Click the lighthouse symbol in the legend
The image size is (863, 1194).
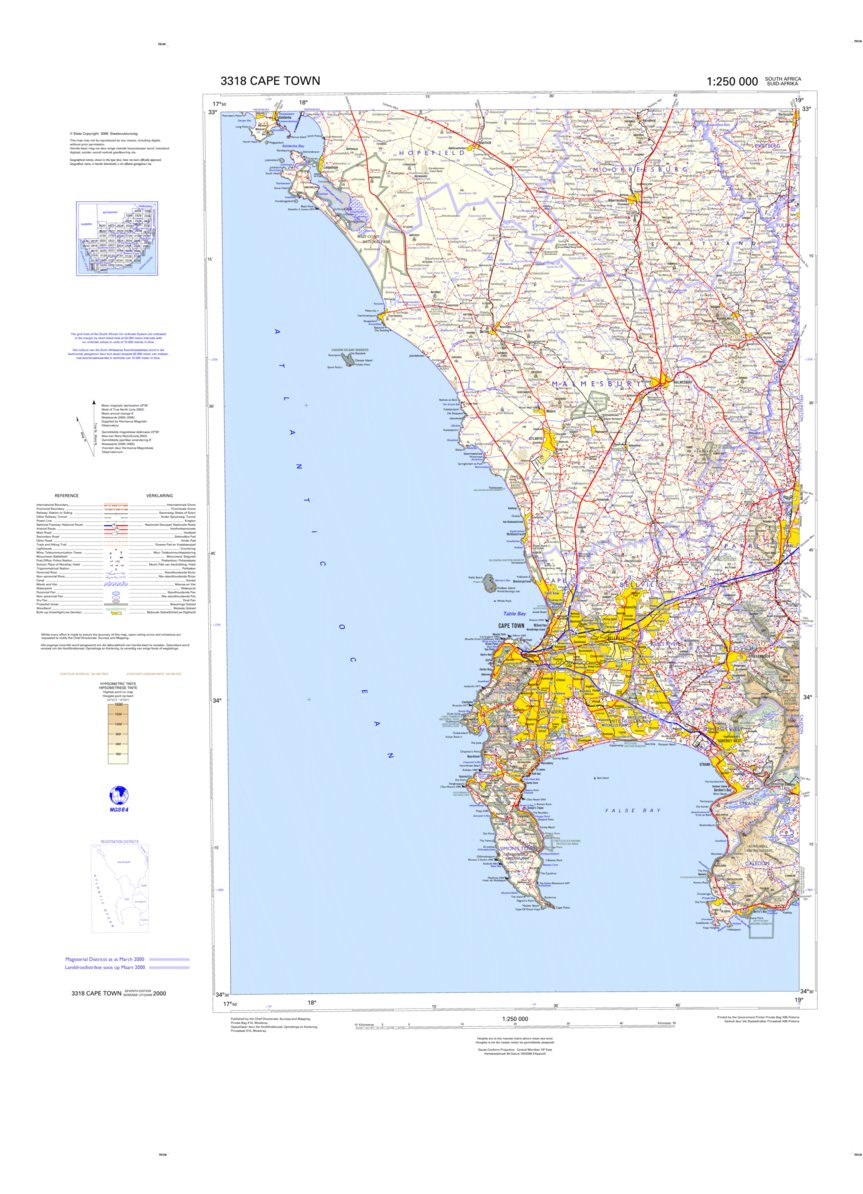[116, 548]
